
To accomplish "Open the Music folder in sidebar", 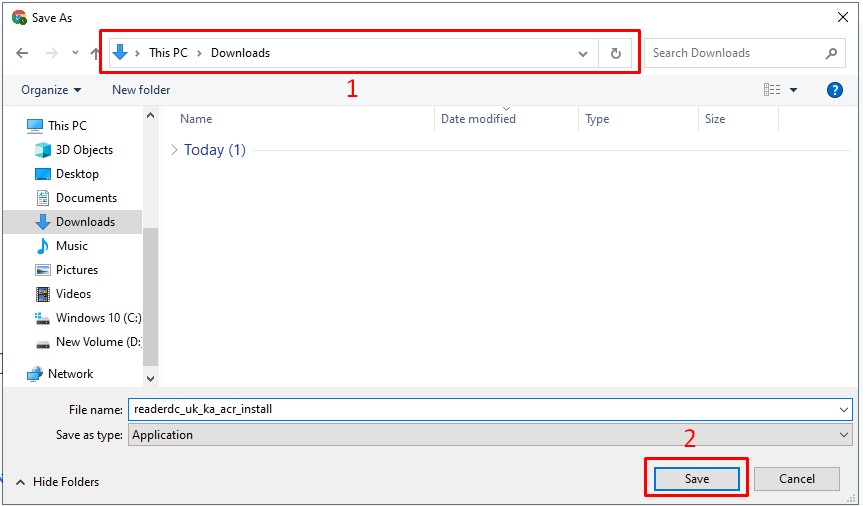I will pos(72,246).
